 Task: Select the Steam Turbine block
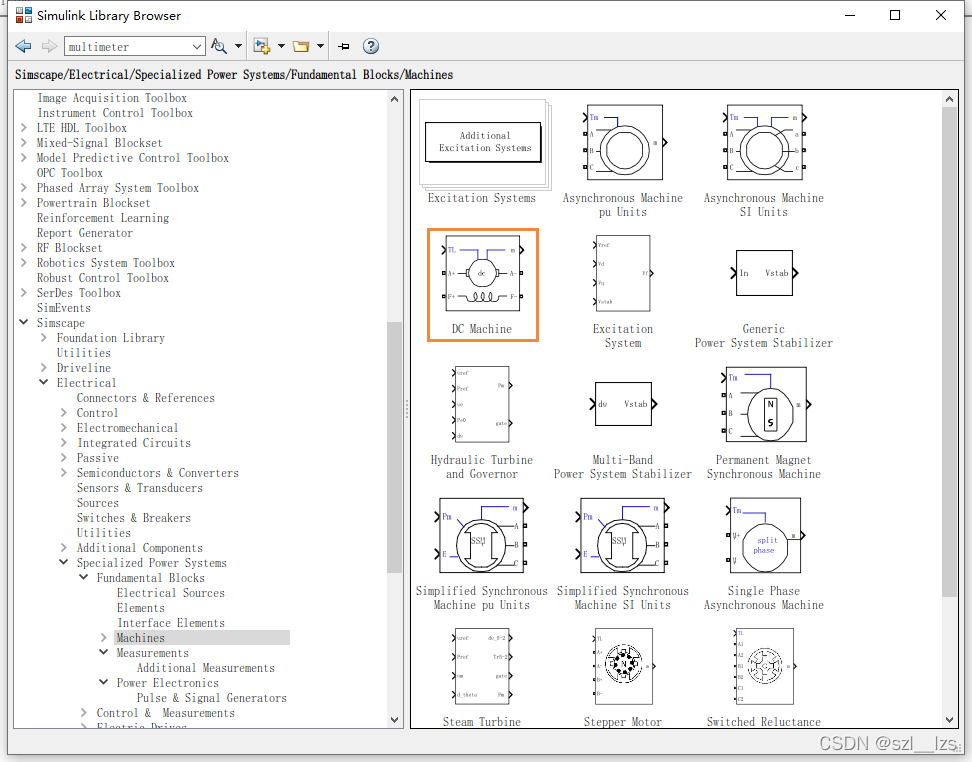tap(482, 677)
